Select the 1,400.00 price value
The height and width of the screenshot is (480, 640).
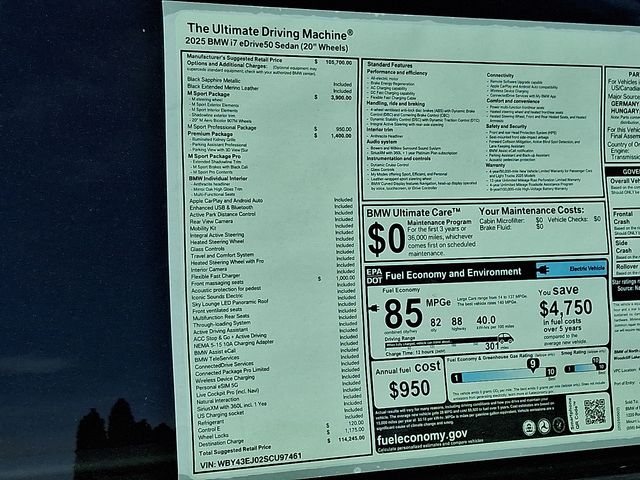coord(341,136)
